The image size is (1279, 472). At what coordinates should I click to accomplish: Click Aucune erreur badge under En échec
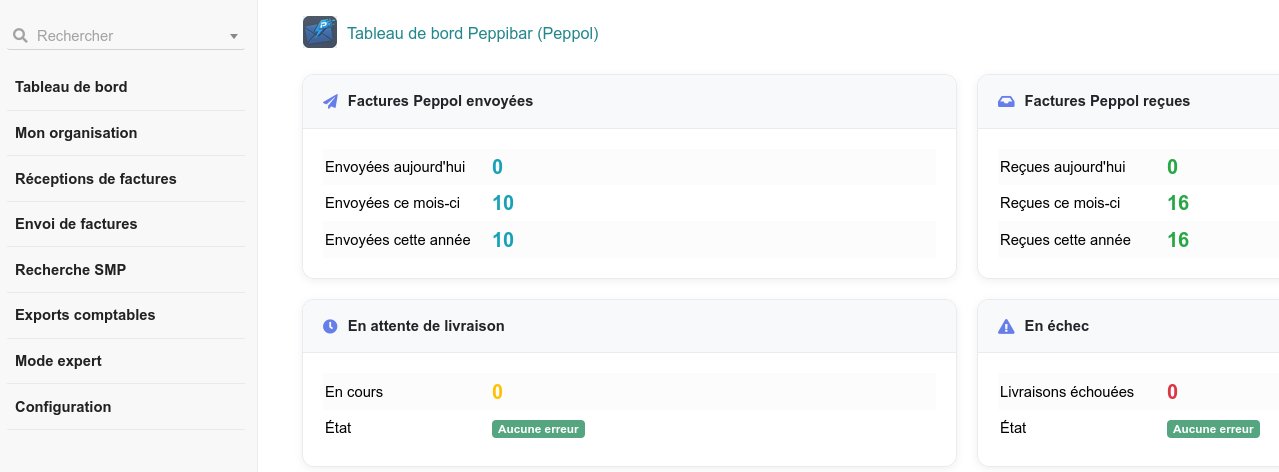[1213, 429]
